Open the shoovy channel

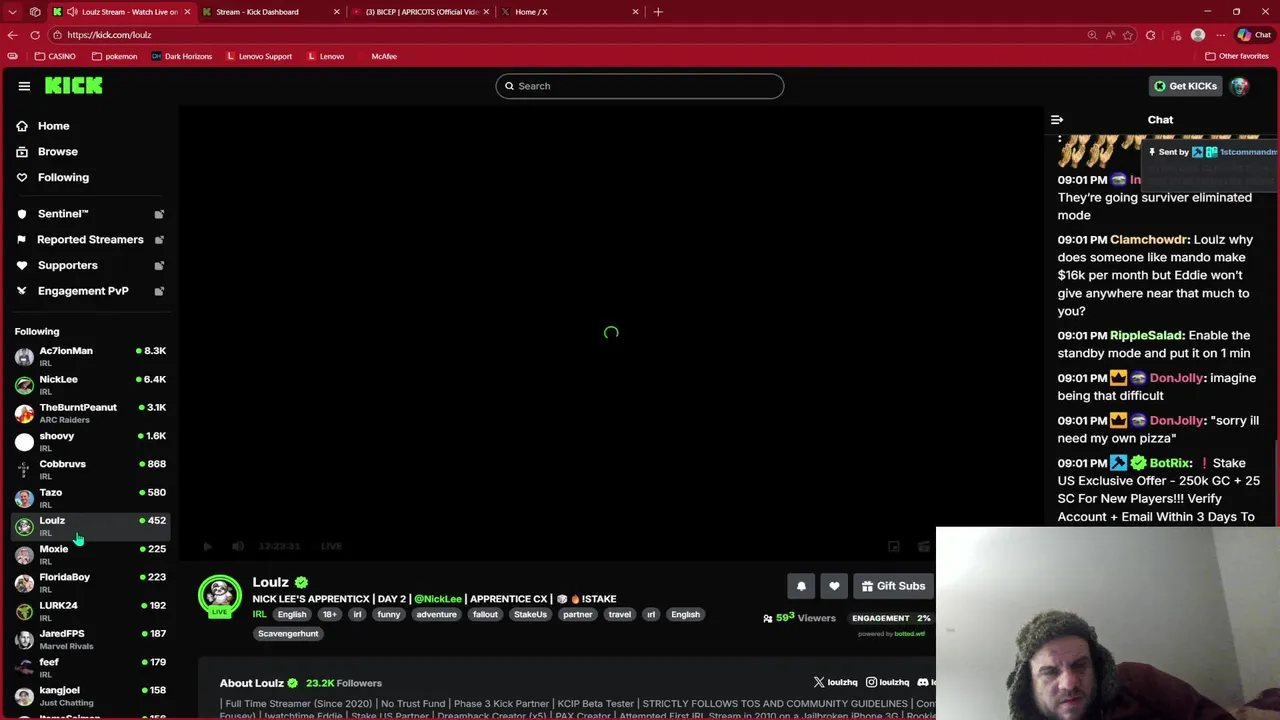(x=90, y=441)
